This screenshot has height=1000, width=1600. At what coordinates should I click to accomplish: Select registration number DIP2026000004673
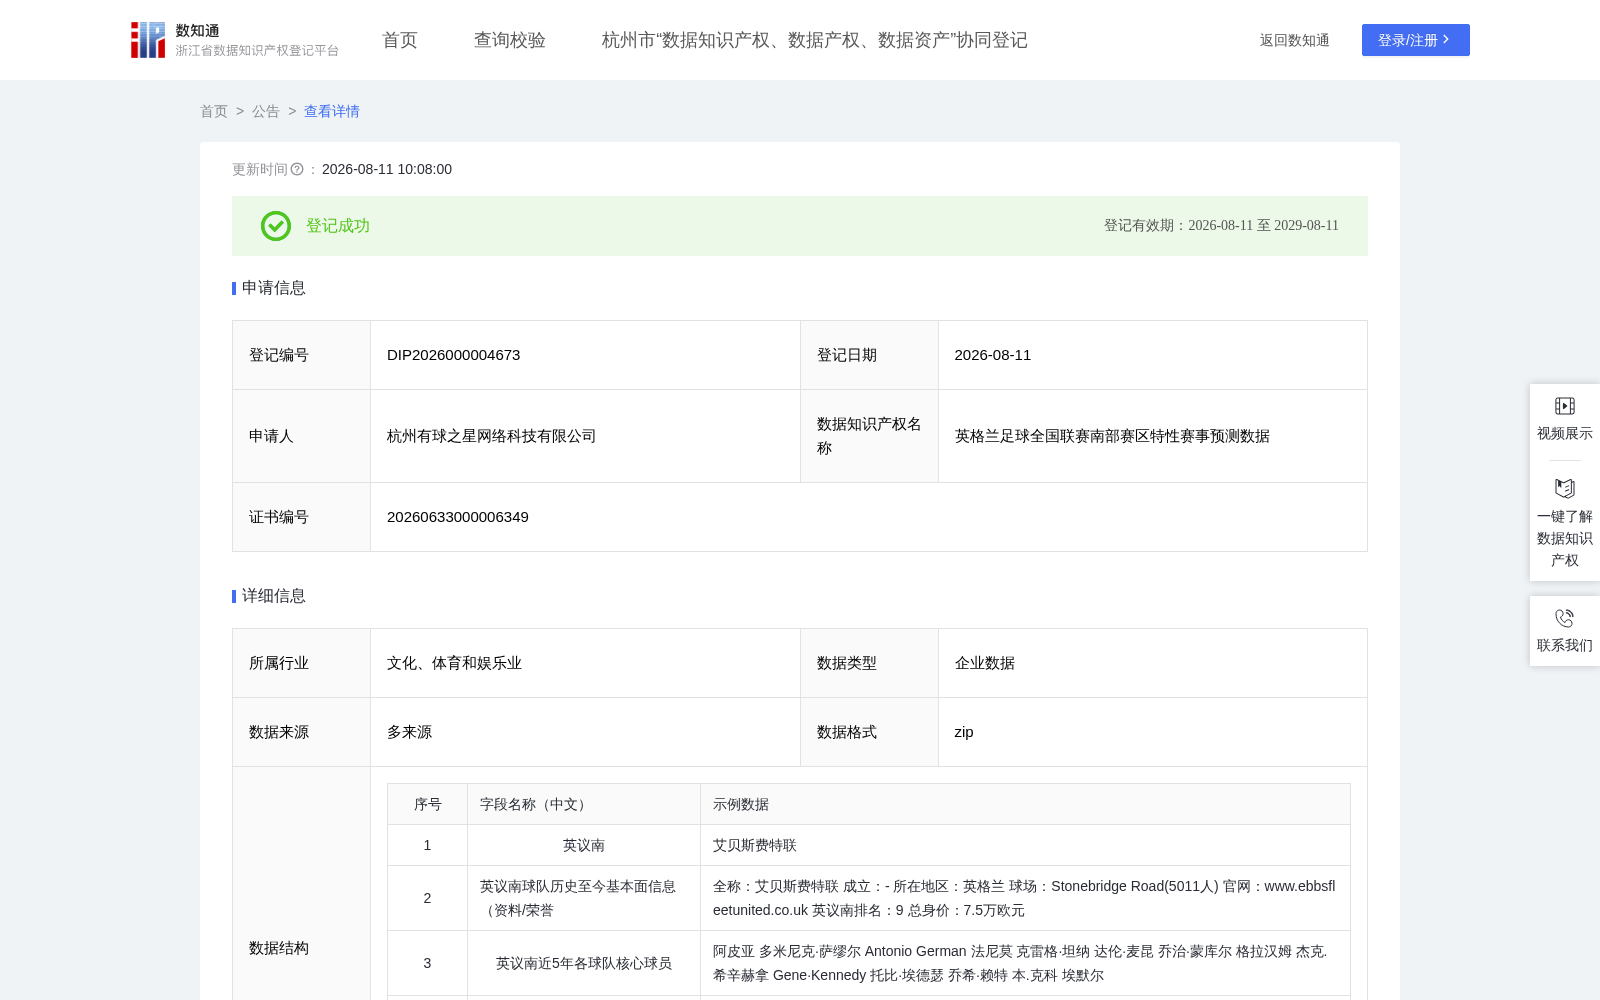[x=453, y=355]
